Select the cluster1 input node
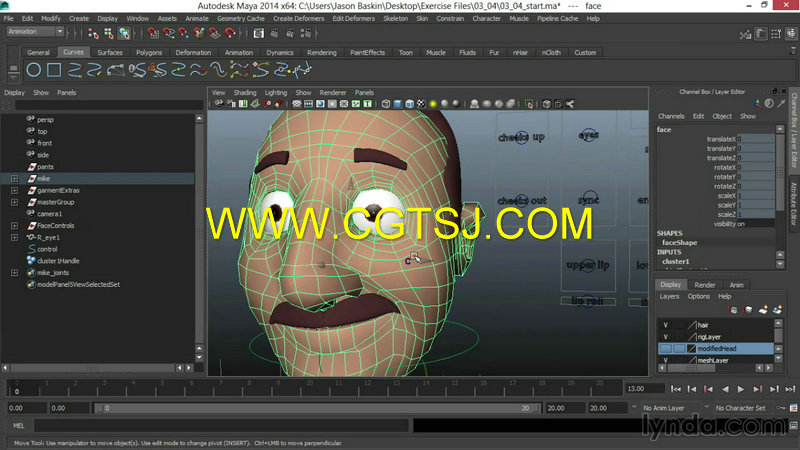 point(676,261)
